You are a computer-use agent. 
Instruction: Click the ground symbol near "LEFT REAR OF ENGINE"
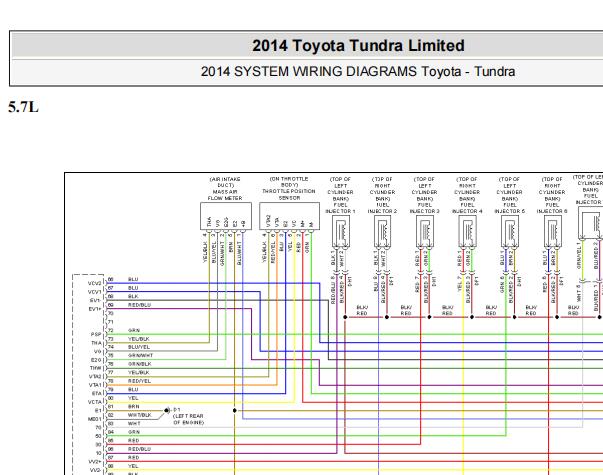167,410
